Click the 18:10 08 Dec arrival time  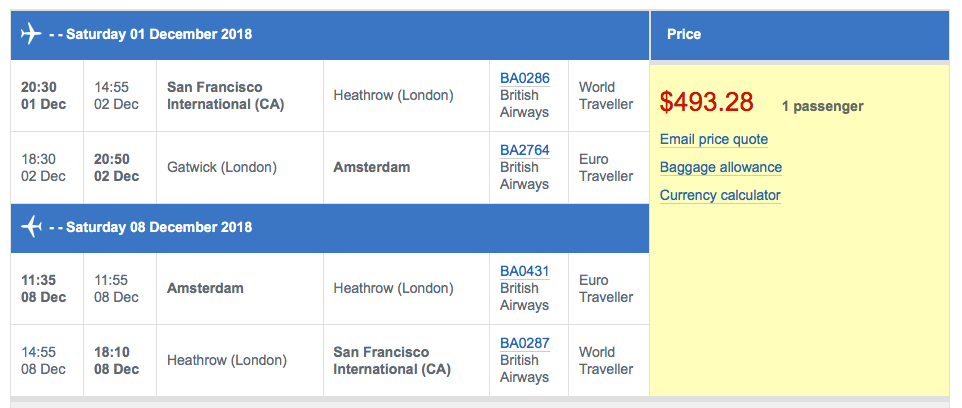pyautogui.click(x=117, y=361)
